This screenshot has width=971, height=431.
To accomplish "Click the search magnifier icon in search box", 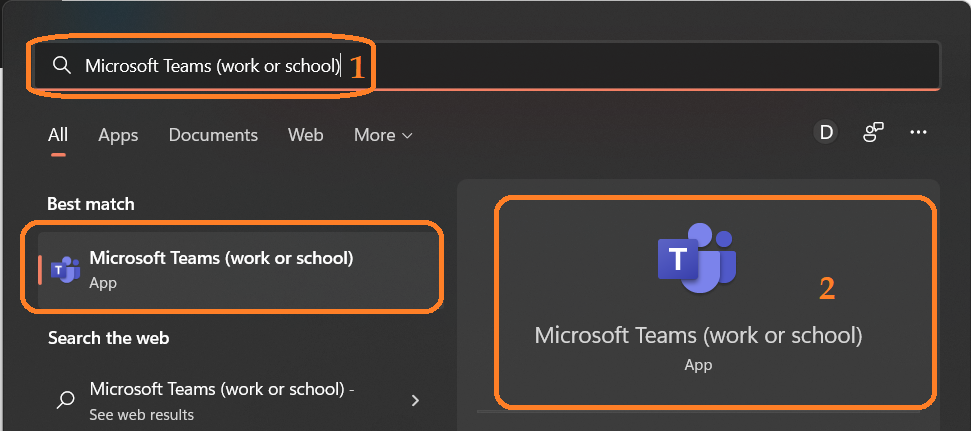I will [x=61, y=65].
